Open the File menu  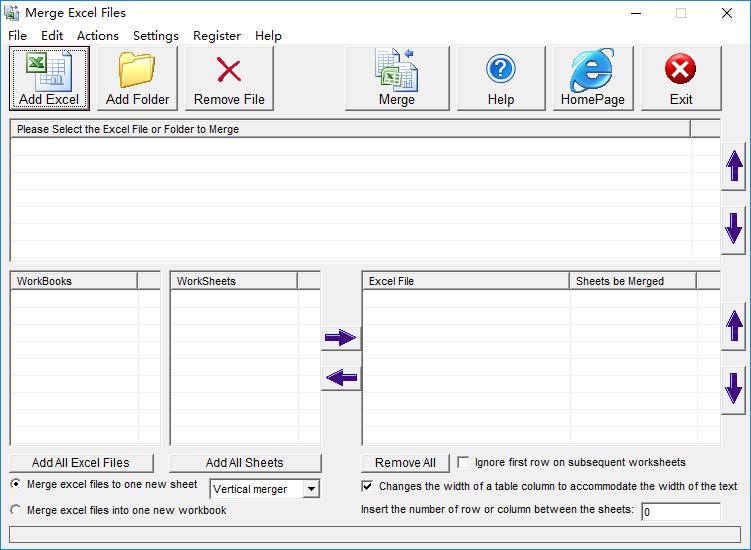[17, 36]
